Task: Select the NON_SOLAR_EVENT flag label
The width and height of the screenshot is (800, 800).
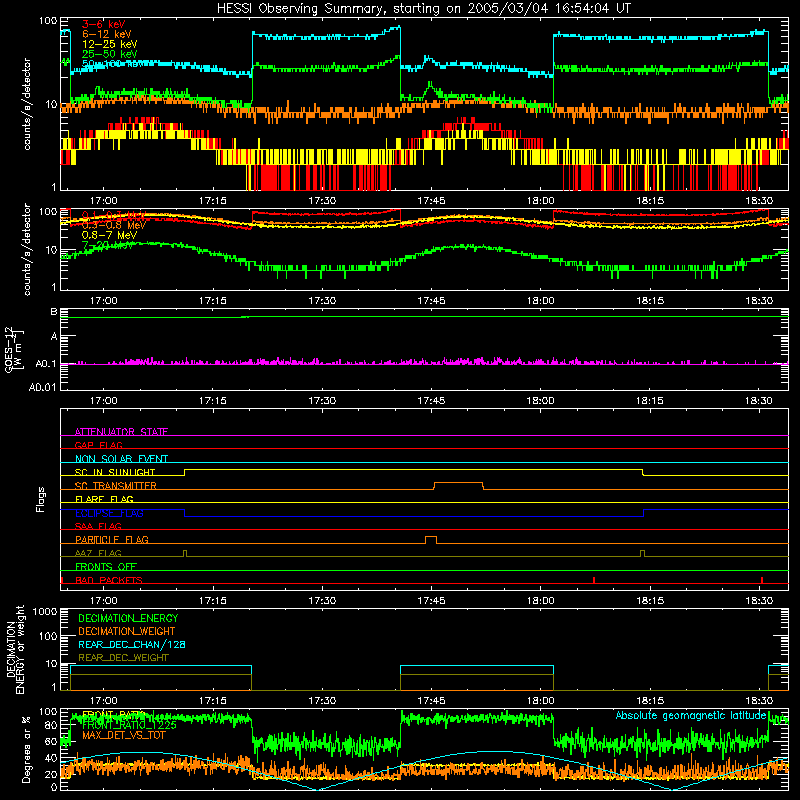Action: tap(121, 459)
